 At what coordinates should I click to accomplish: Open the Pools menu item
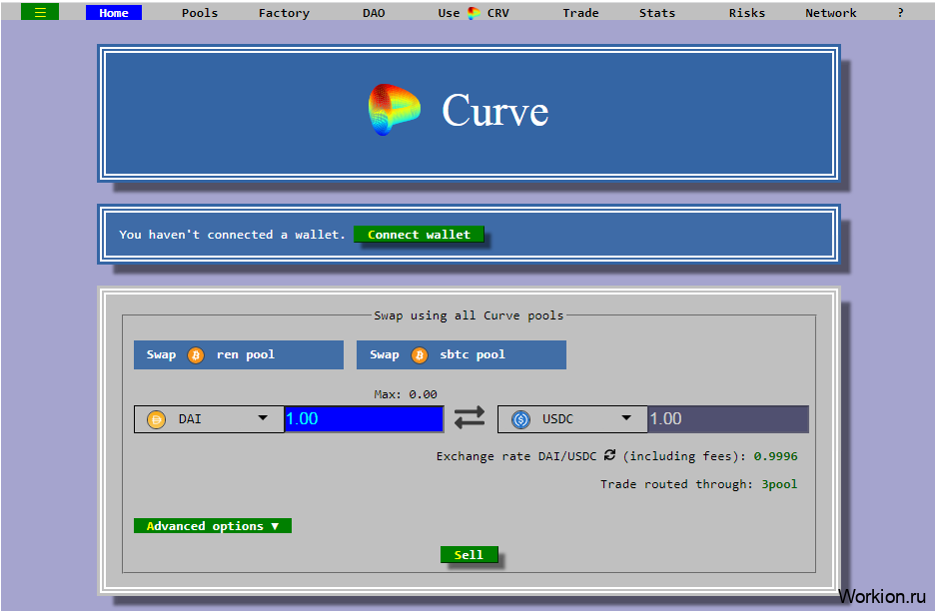(200, 13)
